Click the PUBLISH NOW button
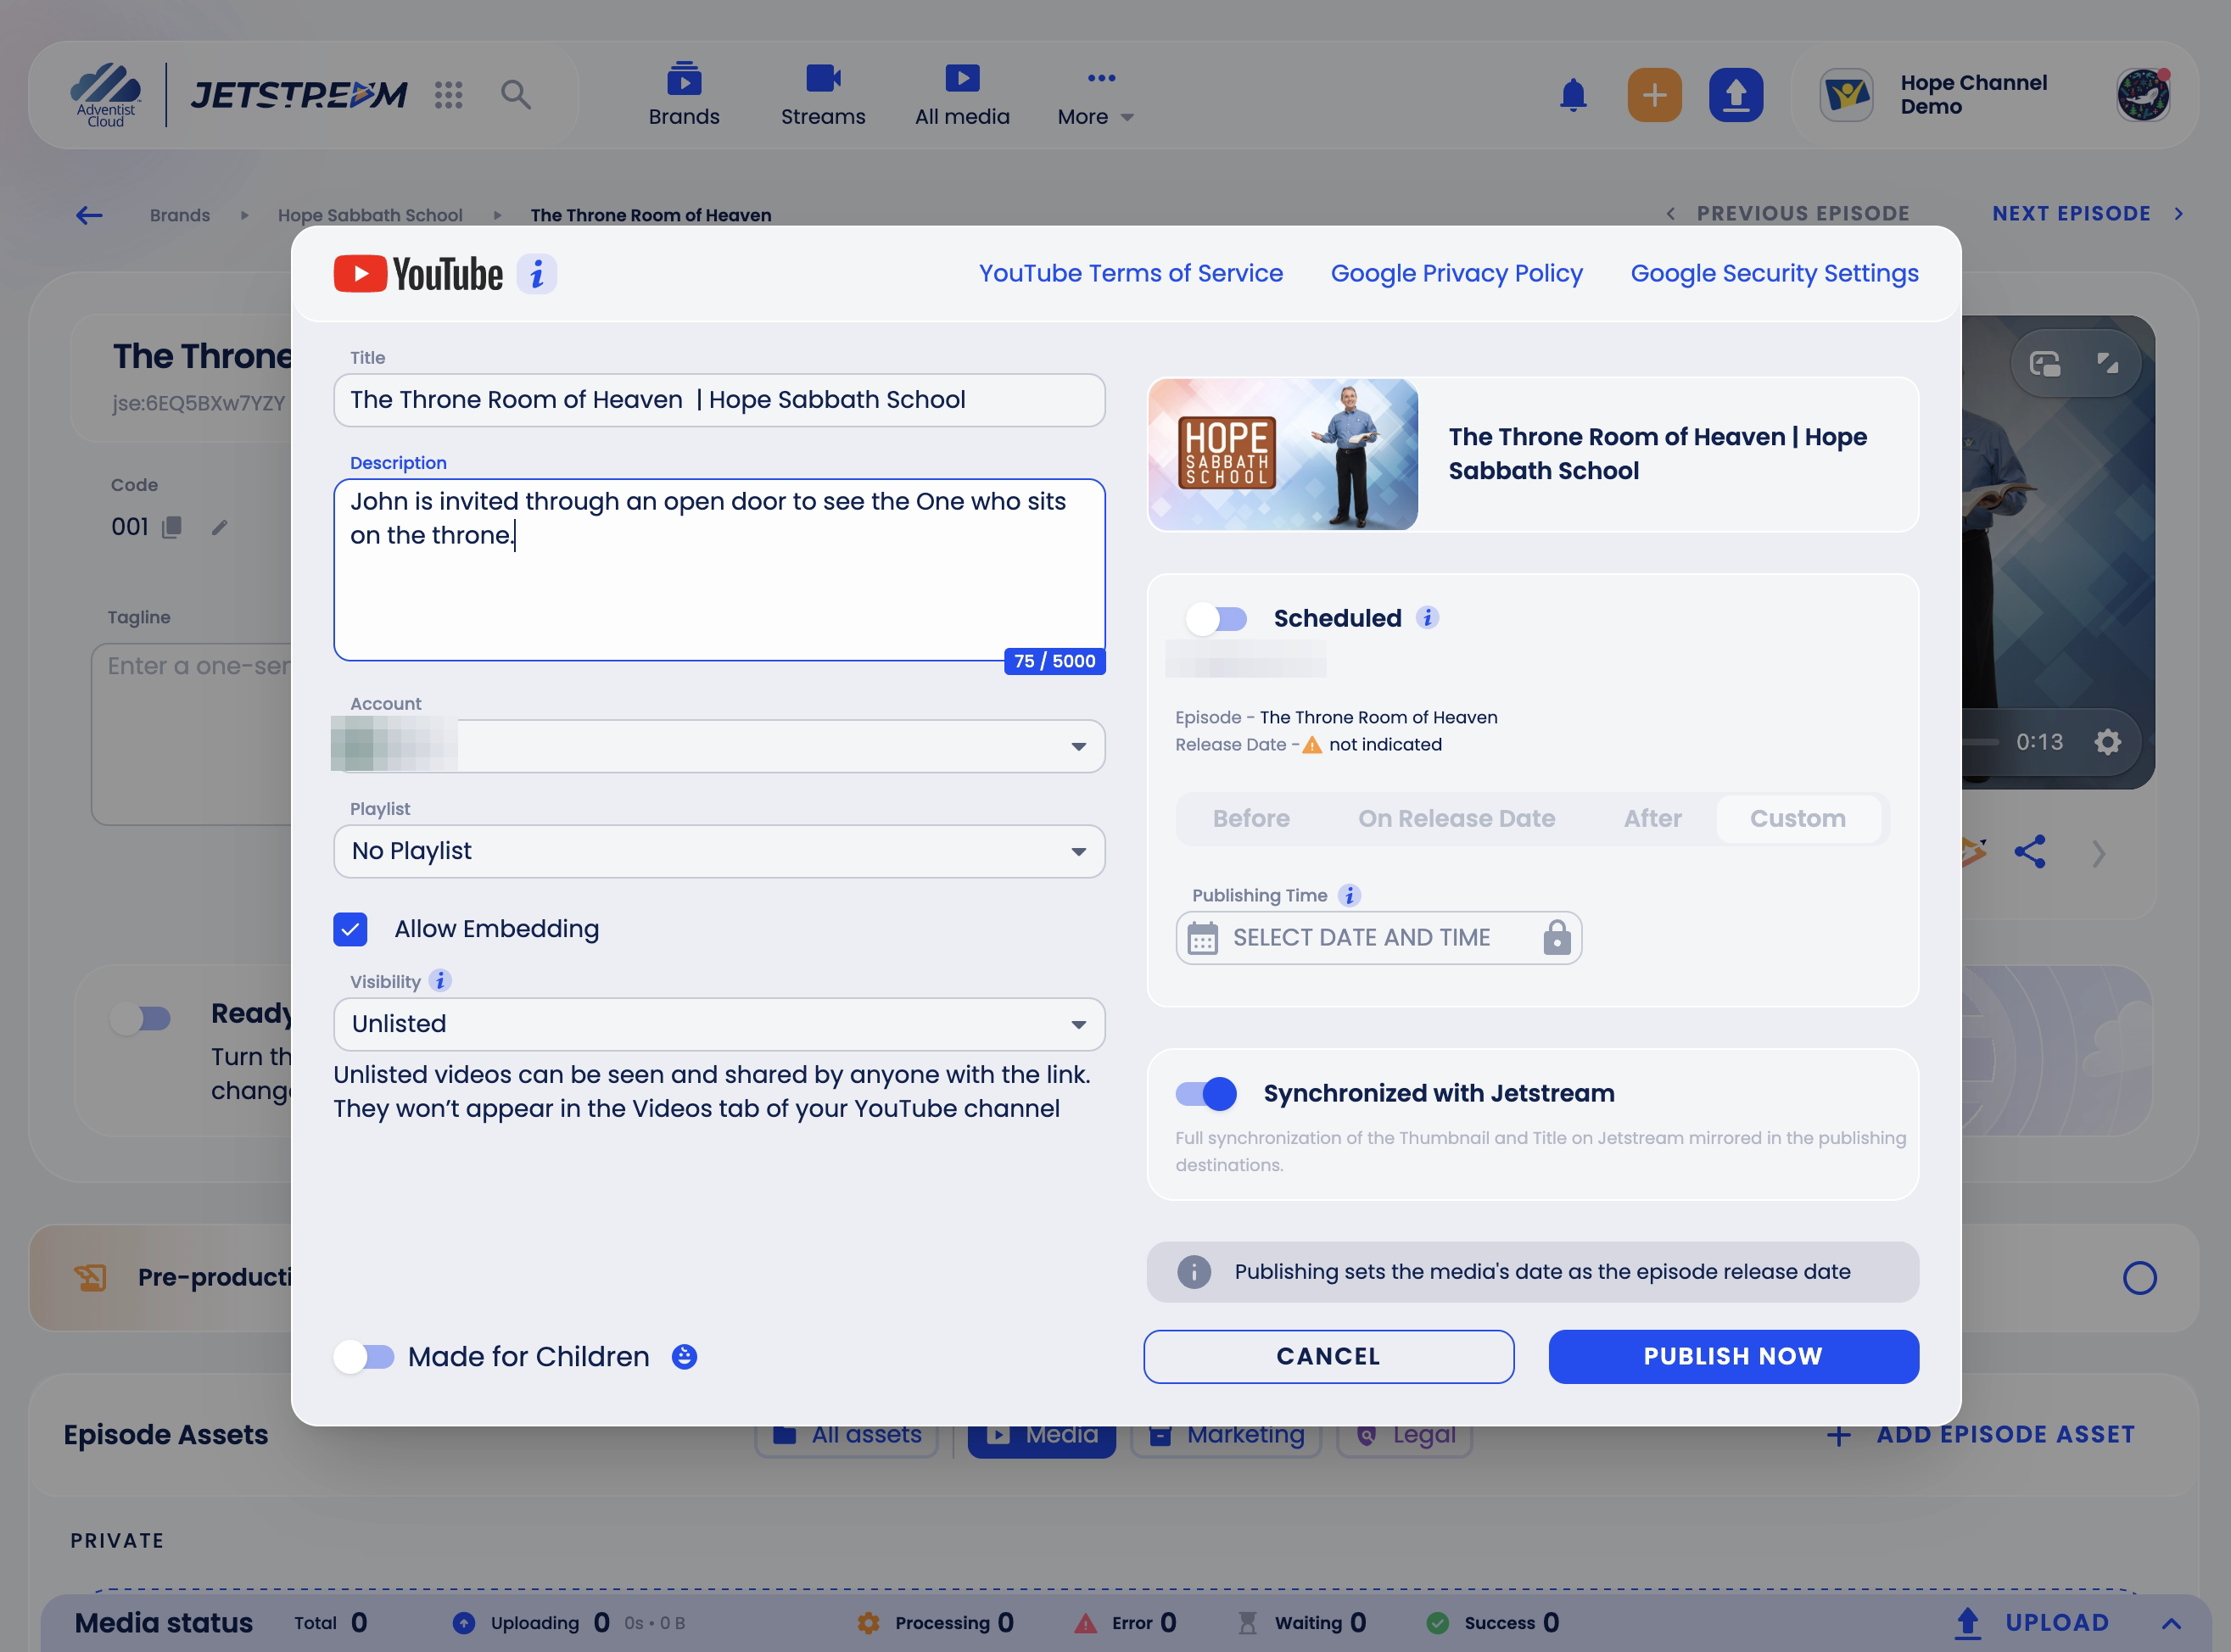Image resolution: width=2231 pixels, height=1652 pixels. (1733, 1356)
